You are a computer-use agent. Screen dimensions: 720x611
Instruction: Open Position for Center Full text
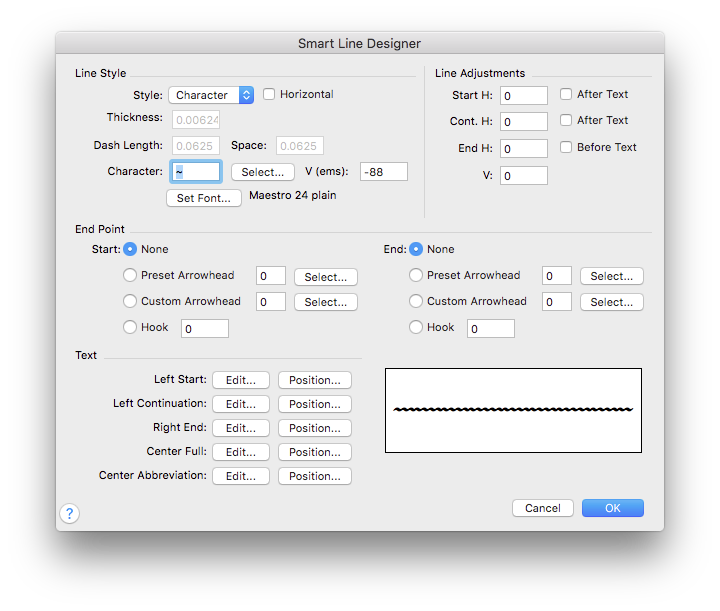coord(315,452)
